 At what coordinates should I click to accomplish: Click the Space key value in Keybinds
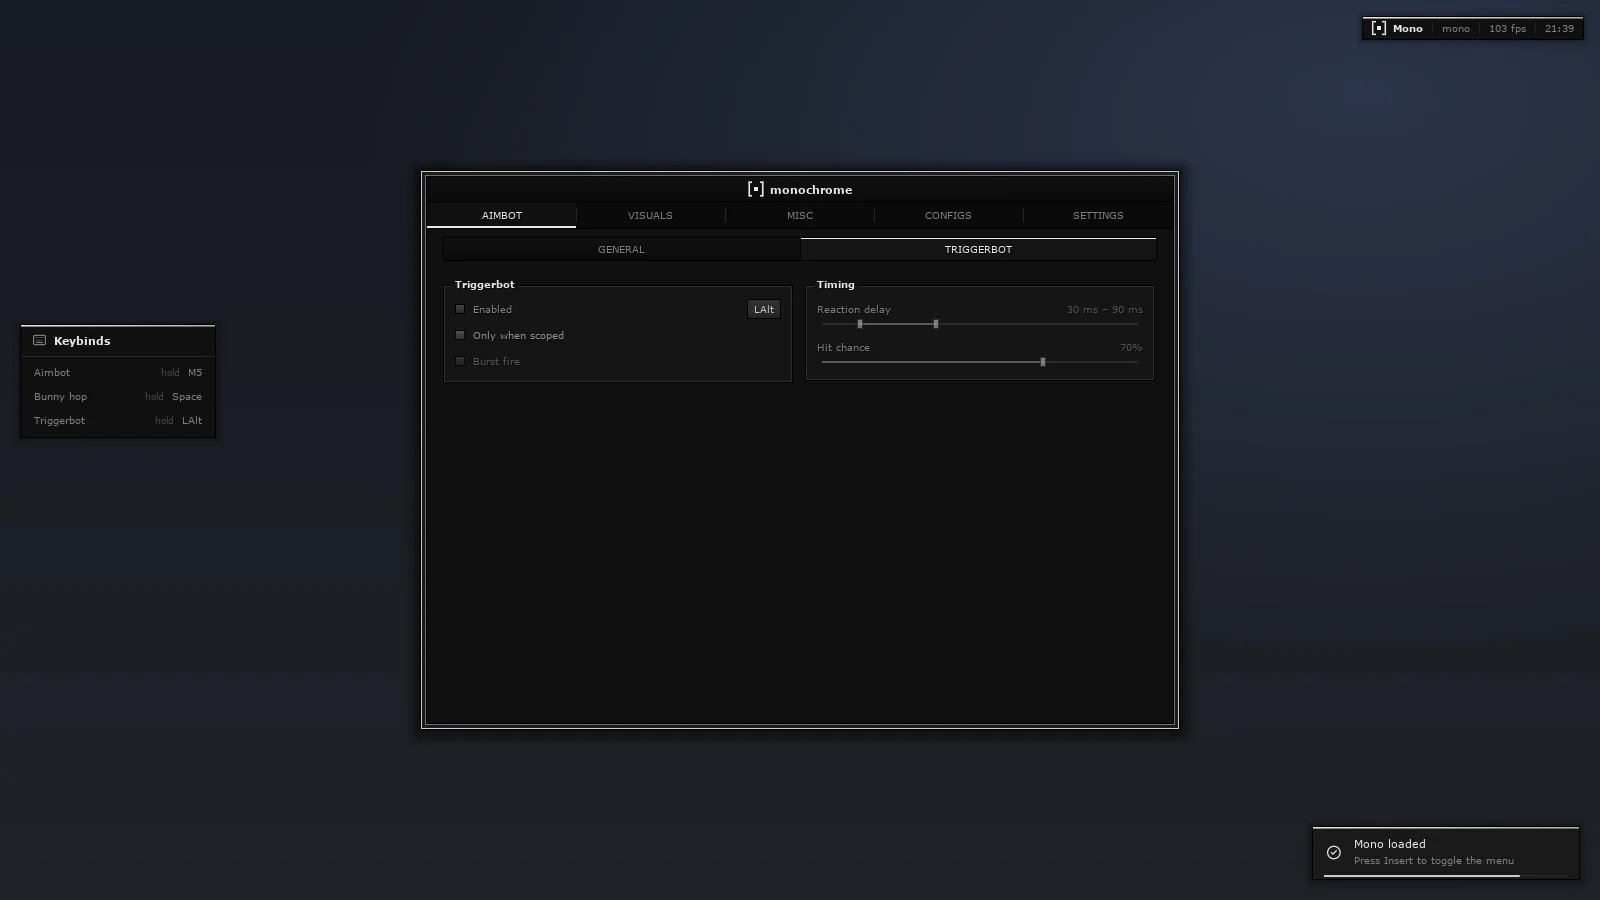pos(187,396)
